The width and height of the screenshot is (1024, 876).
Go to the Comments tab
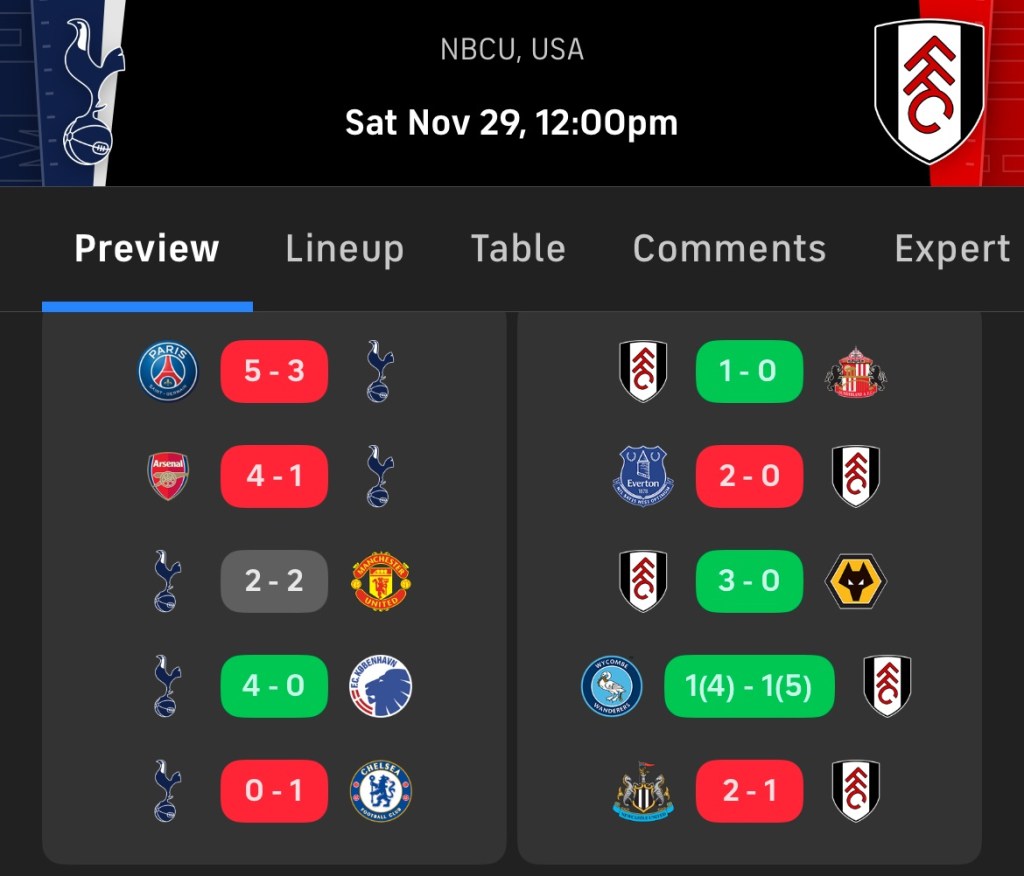click(x=729, y=249)
